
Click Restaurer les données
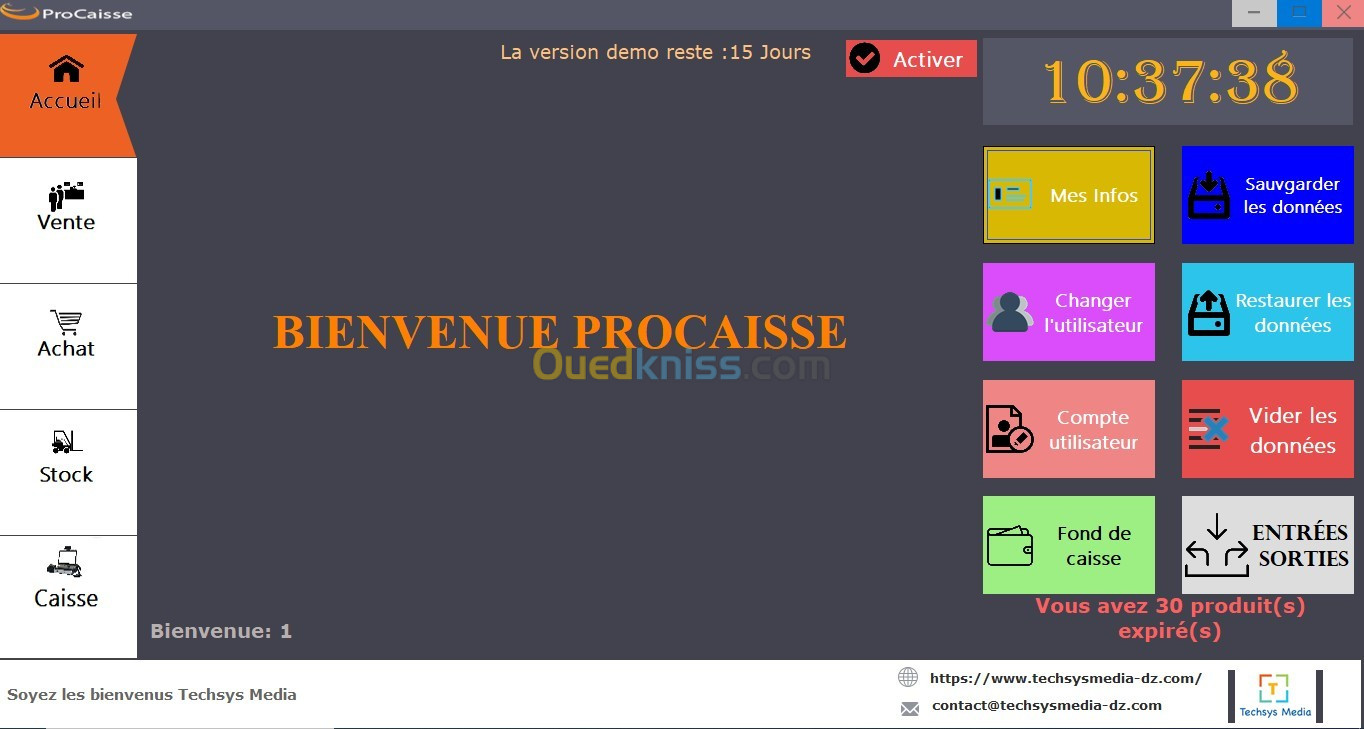[x=1268, y=312]
